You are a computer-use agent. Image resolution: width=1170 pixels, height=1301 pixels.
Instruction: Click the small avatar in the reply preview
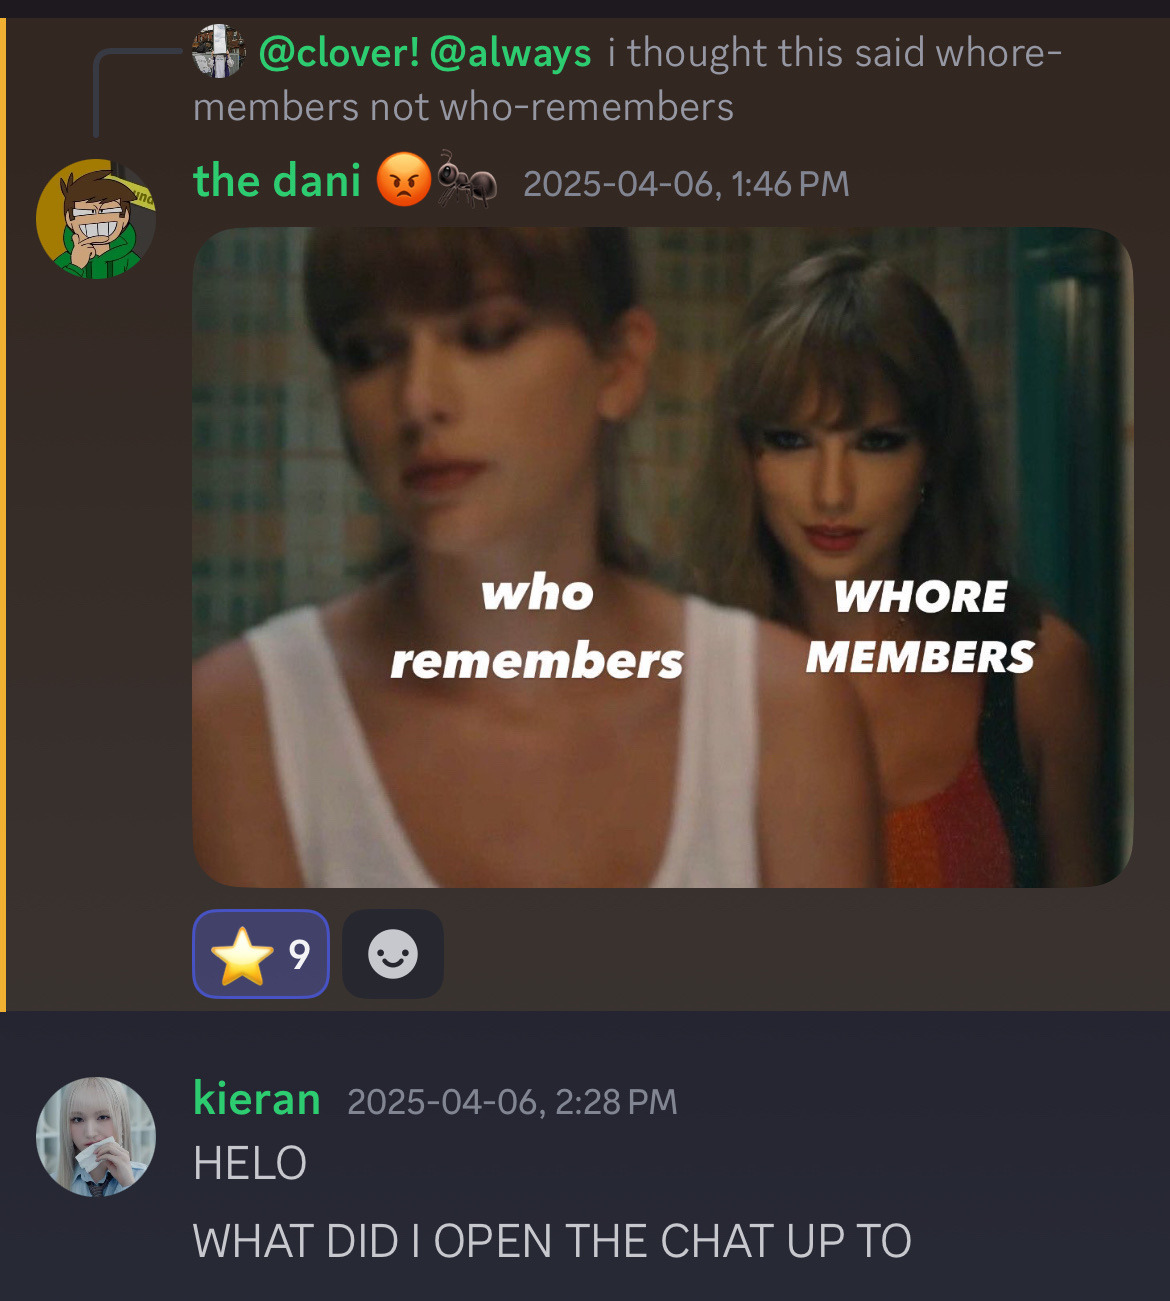point(219,51)
